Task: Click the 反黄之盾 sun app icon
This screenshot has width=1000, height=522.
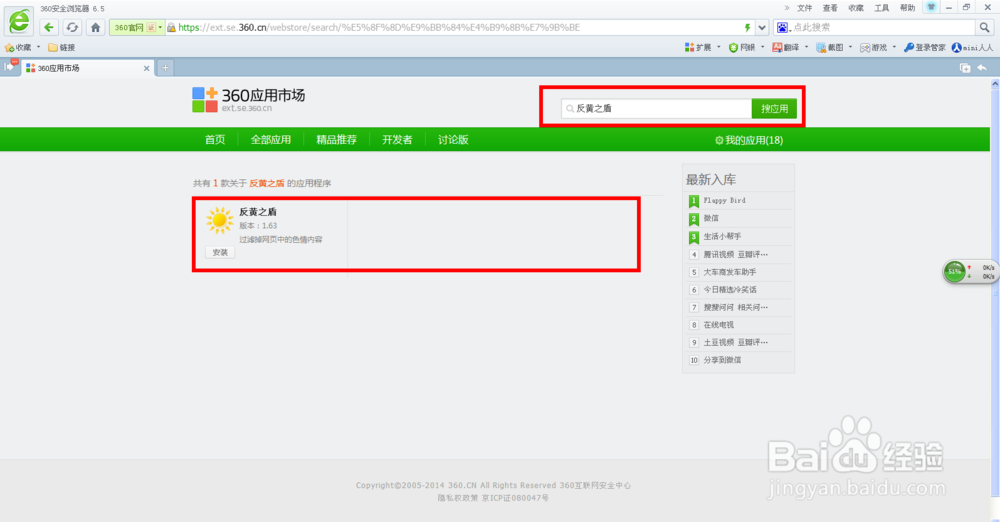Action: point(220,221)
